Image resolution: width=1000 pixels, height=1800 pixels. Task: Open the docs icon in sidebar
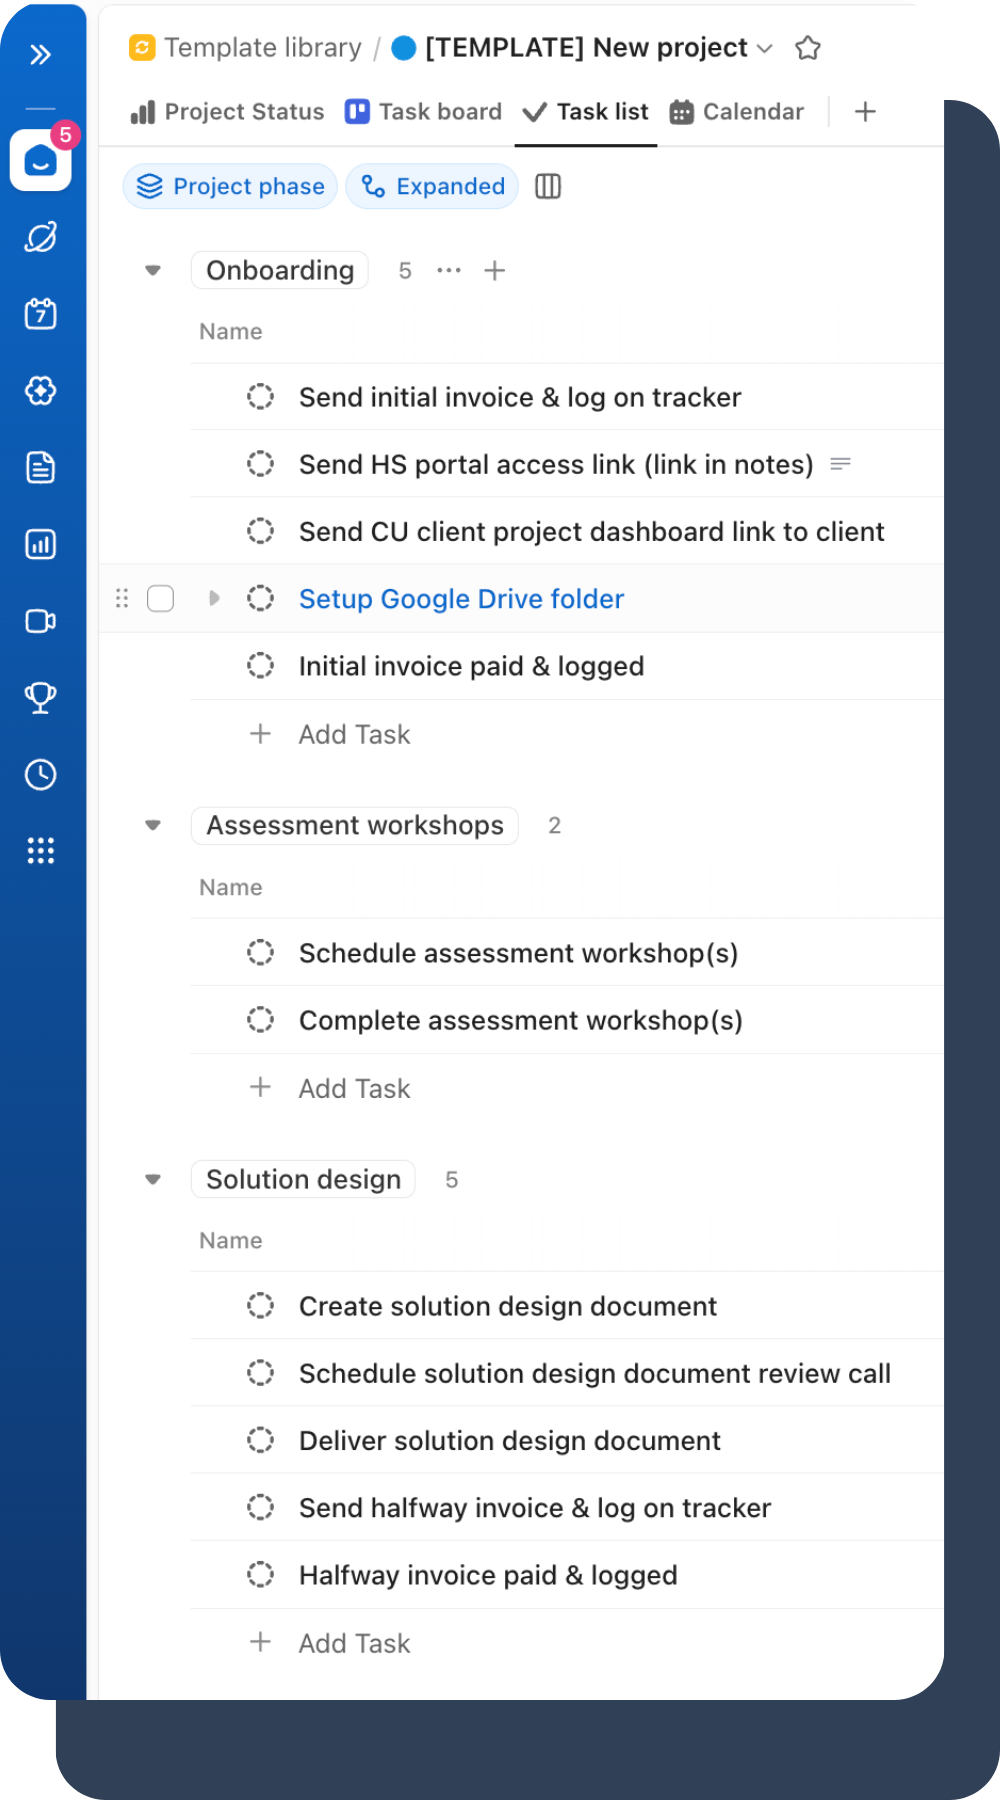pyautogui.click(x=41, y=467)
